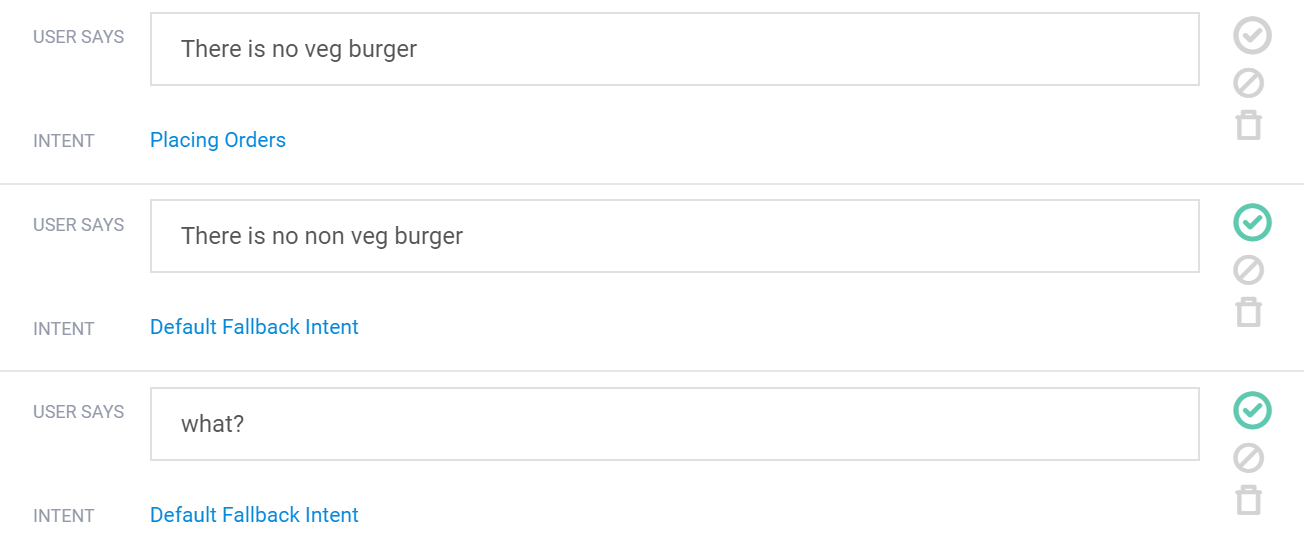1304x549 pixels.
Task: Block the 'There is no veg burger' request
Action: point(1249,83)
